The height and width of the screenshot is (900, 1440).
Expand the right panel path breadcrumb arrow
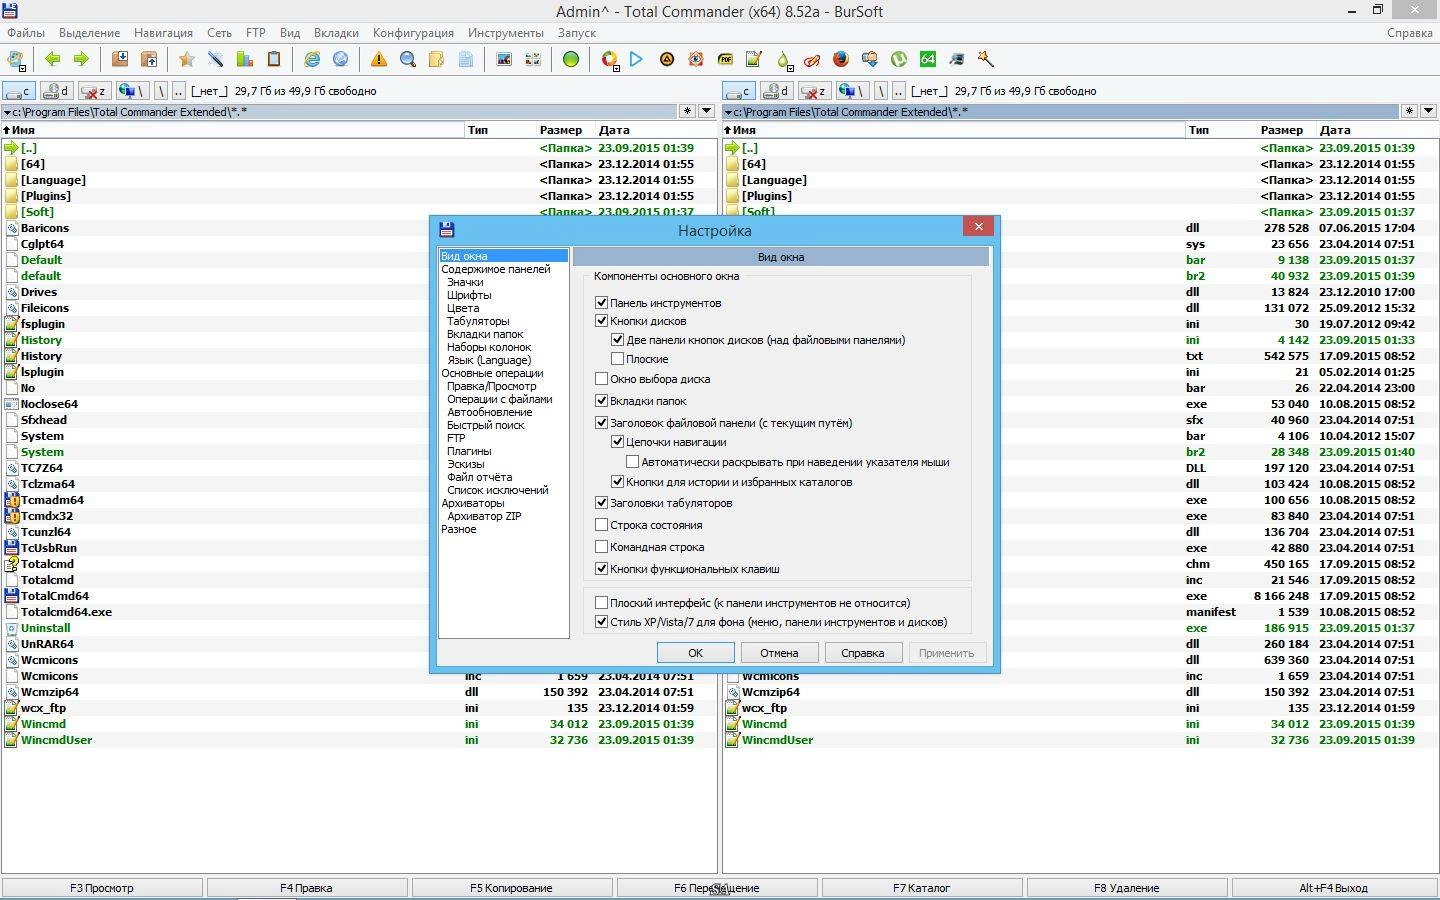728,112
